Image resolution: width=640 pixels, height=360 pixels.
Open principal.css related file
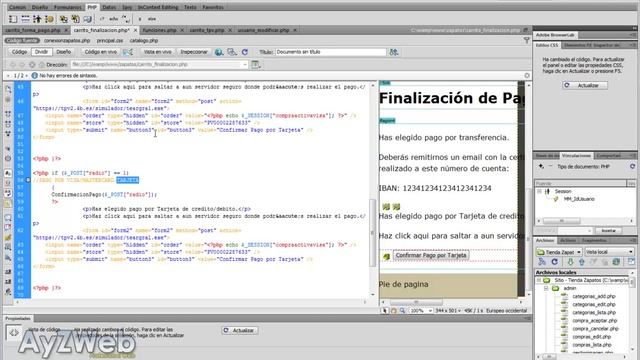coord(110,40)
